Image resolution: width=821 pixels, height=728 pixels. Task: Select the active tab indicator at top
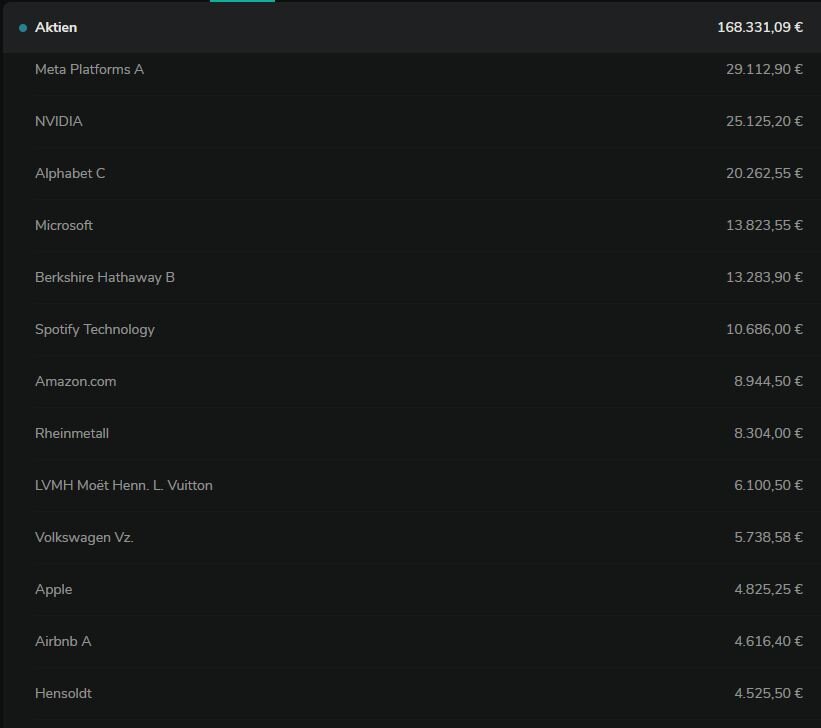pyautogui.click(x=242, y=1)
